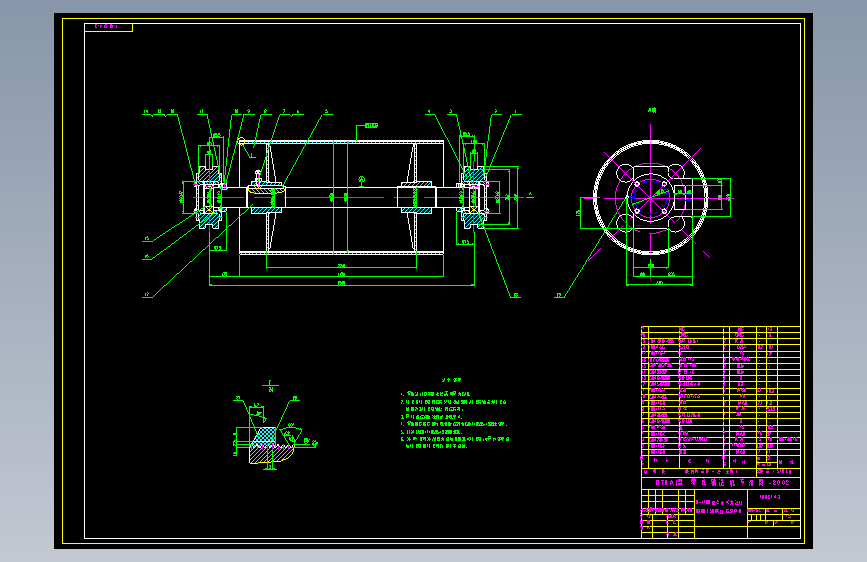Click part callout number 17
Image resolution: width=867 pixels, height=562 pixels.
147,295
